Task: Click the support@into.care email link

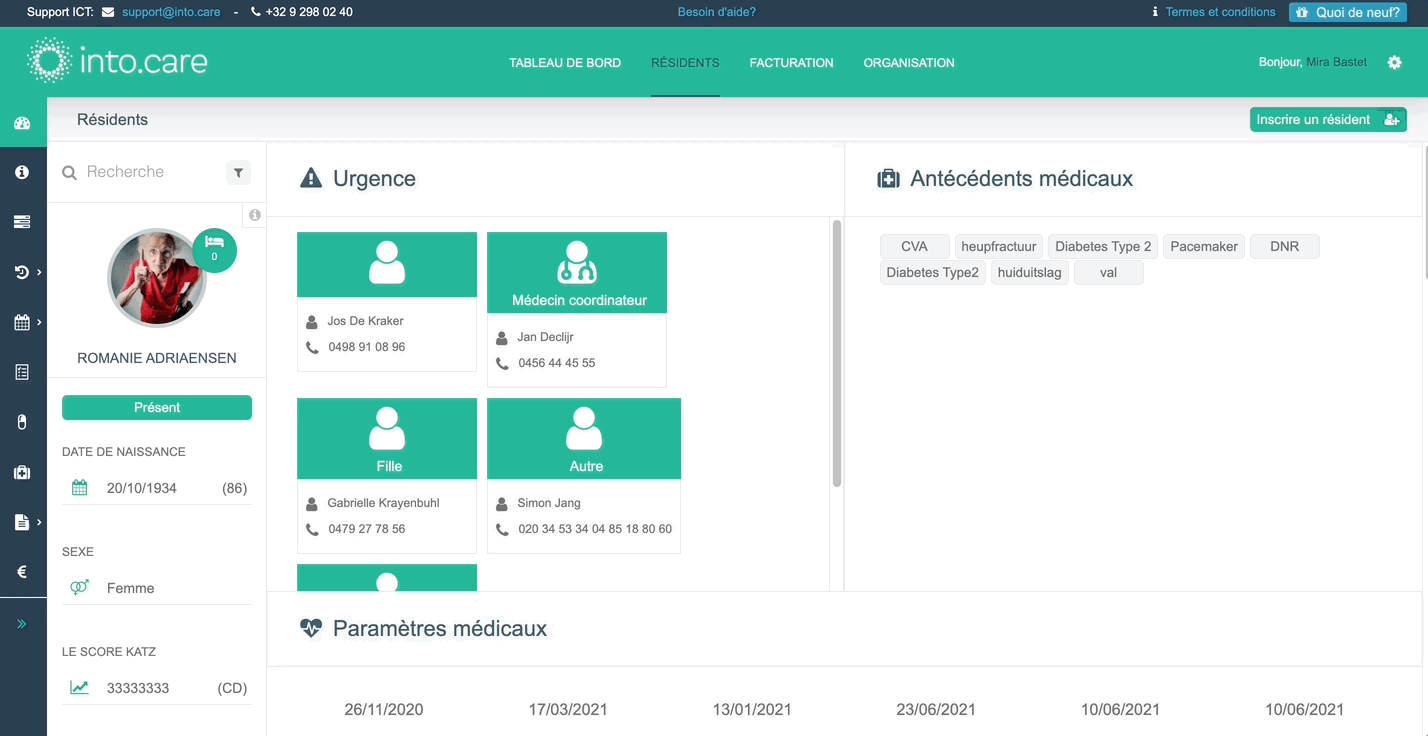Action: click(170, 12)
